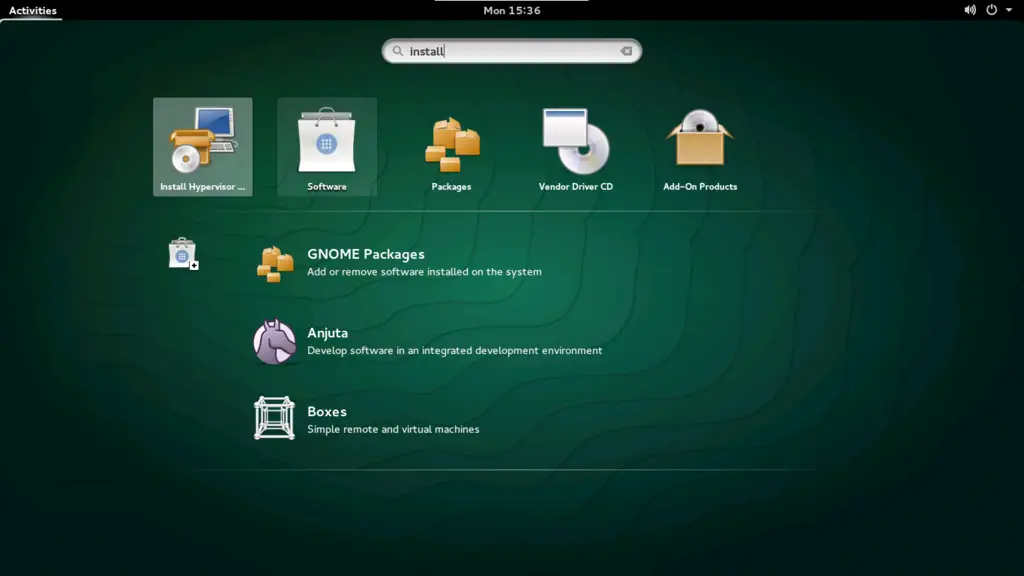Select the Boxes result title
The height and width of the screenshot is (576, 1024).
(327, 411)
